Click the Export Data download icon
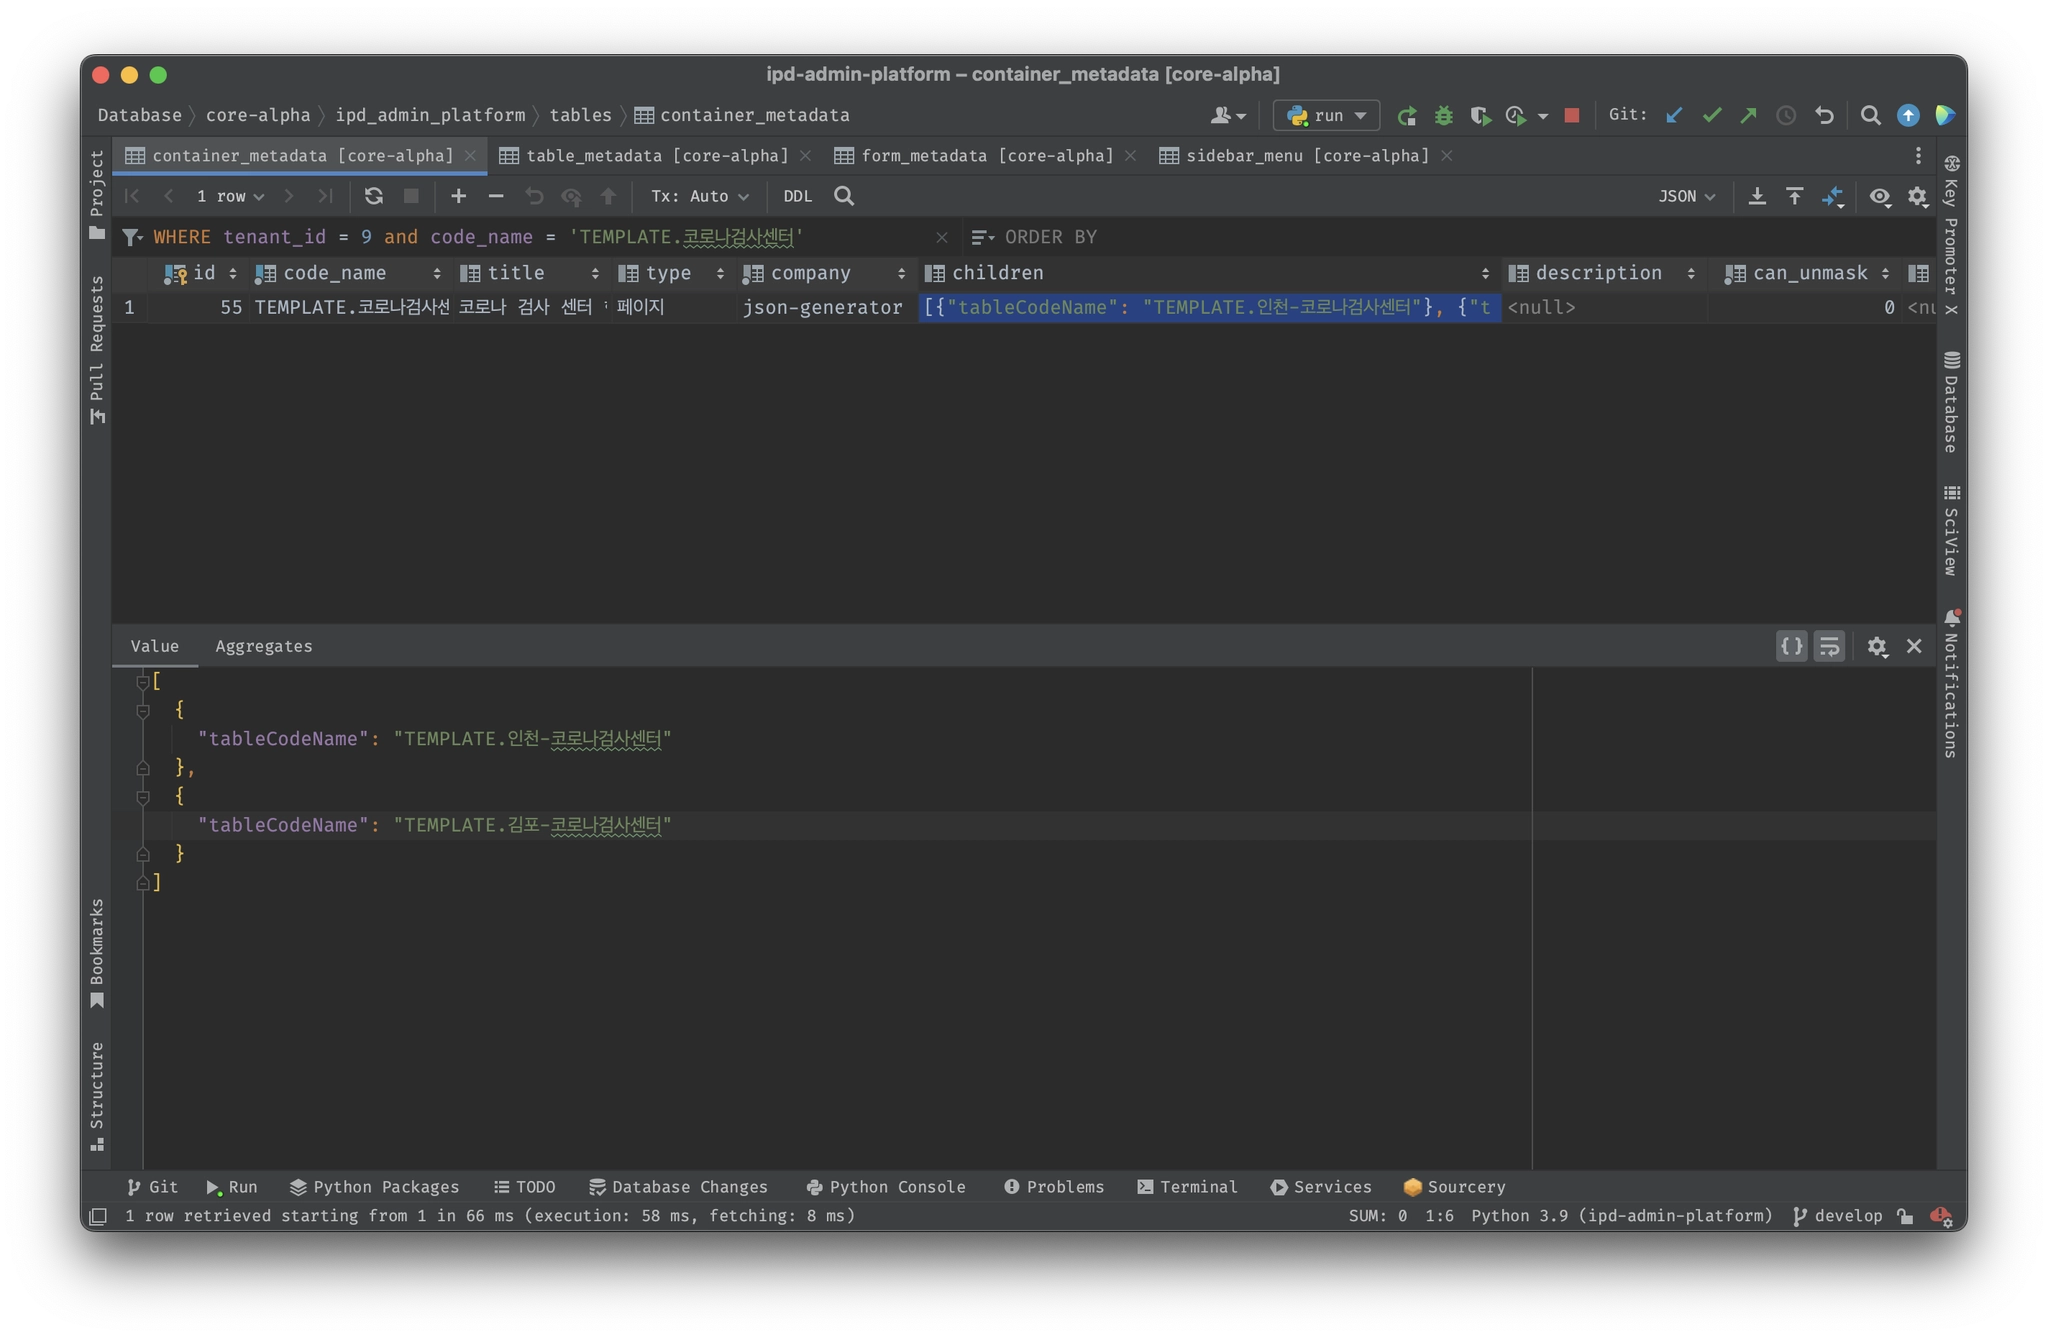Viewport: 2048px width, 1338px height. click(1757, 196)
